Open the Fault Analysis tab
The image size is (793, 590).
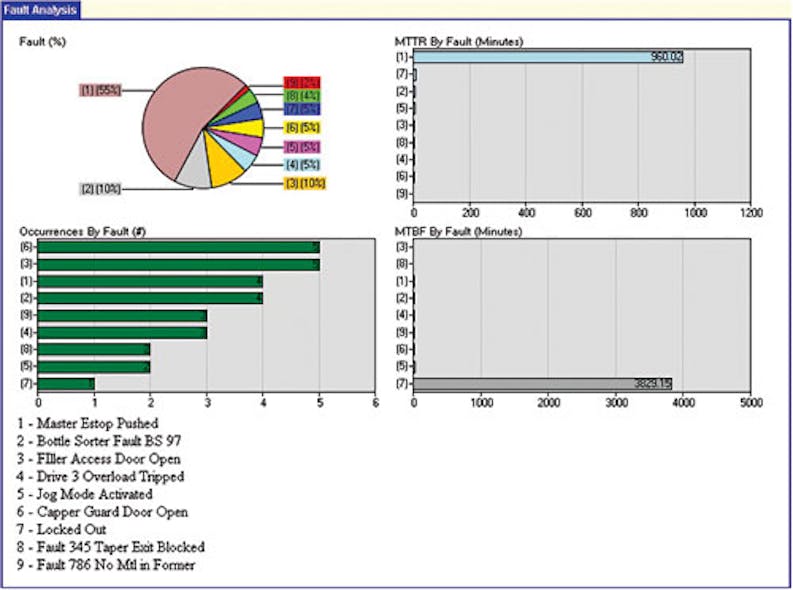[x=40, y=9]
